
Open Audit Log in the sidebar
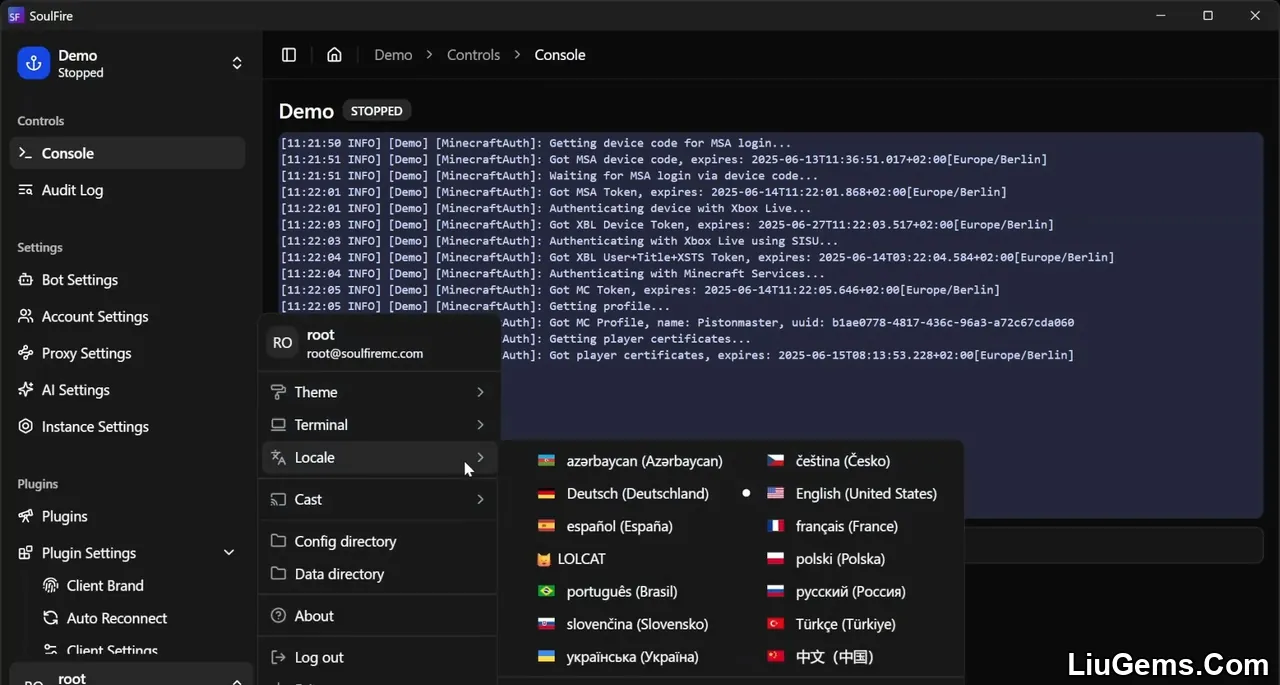[127, 190]
